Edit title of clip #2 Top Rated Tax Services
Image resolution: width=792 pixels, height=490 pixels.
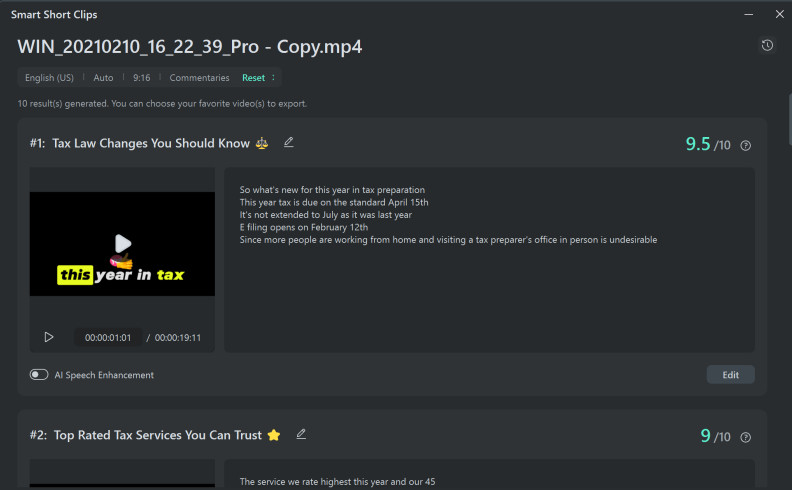pyautogui.click(x=301, y=434)
